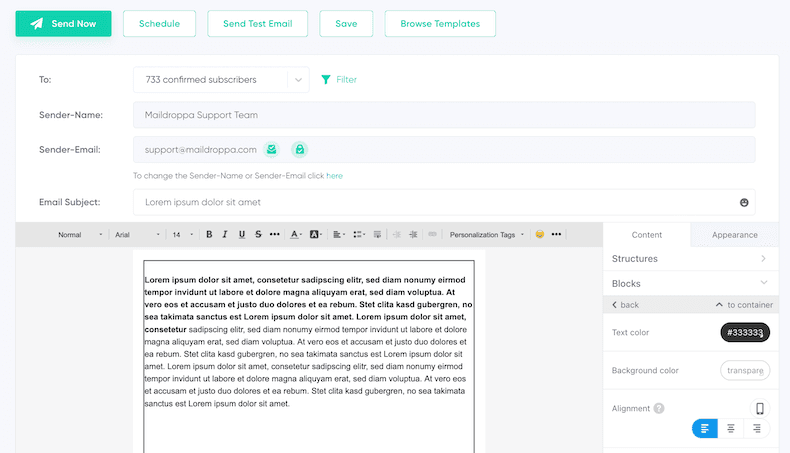Image resolution: width=790 pixels, height=453 pixels.
Task: Open the Personalization Tags dropdown
Action: click(487, 235)
